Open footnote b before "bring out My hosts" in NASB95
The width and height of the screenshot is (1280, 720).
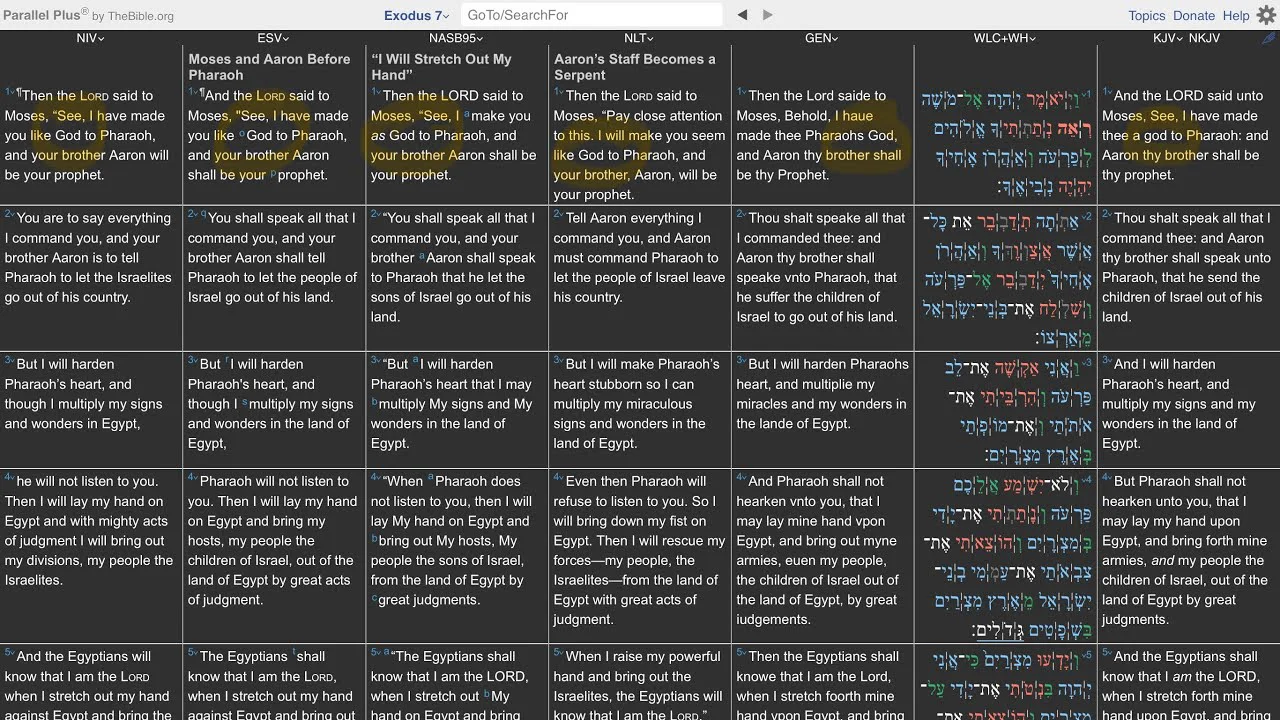click(x=375, y=538)
